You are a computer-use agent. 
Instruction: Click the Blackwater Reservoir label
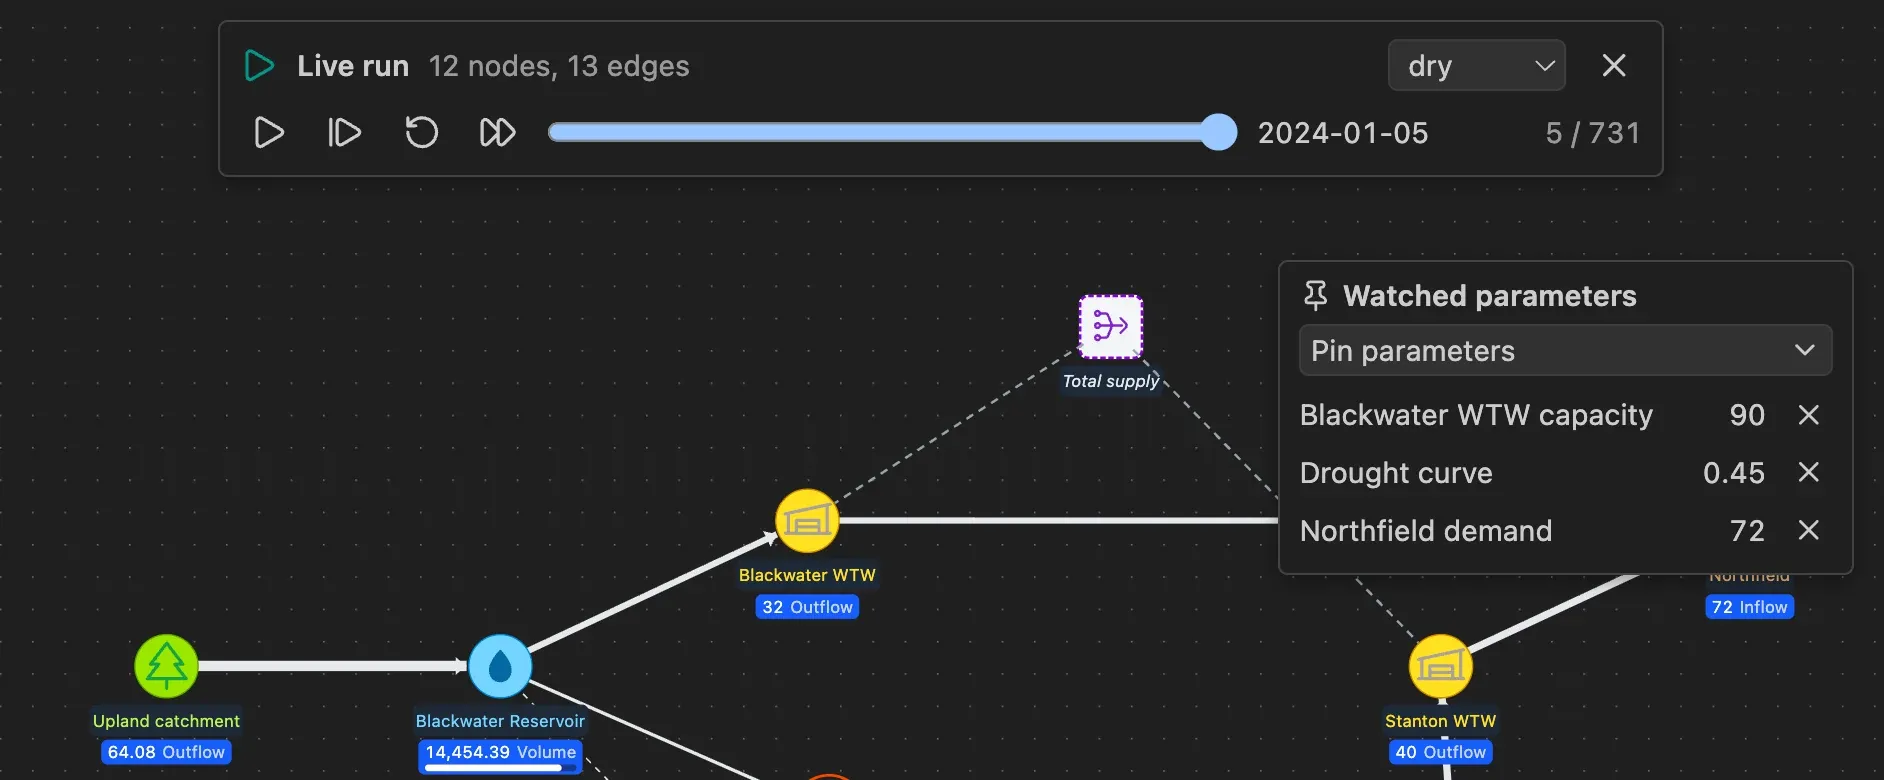[x=500, y=721]
